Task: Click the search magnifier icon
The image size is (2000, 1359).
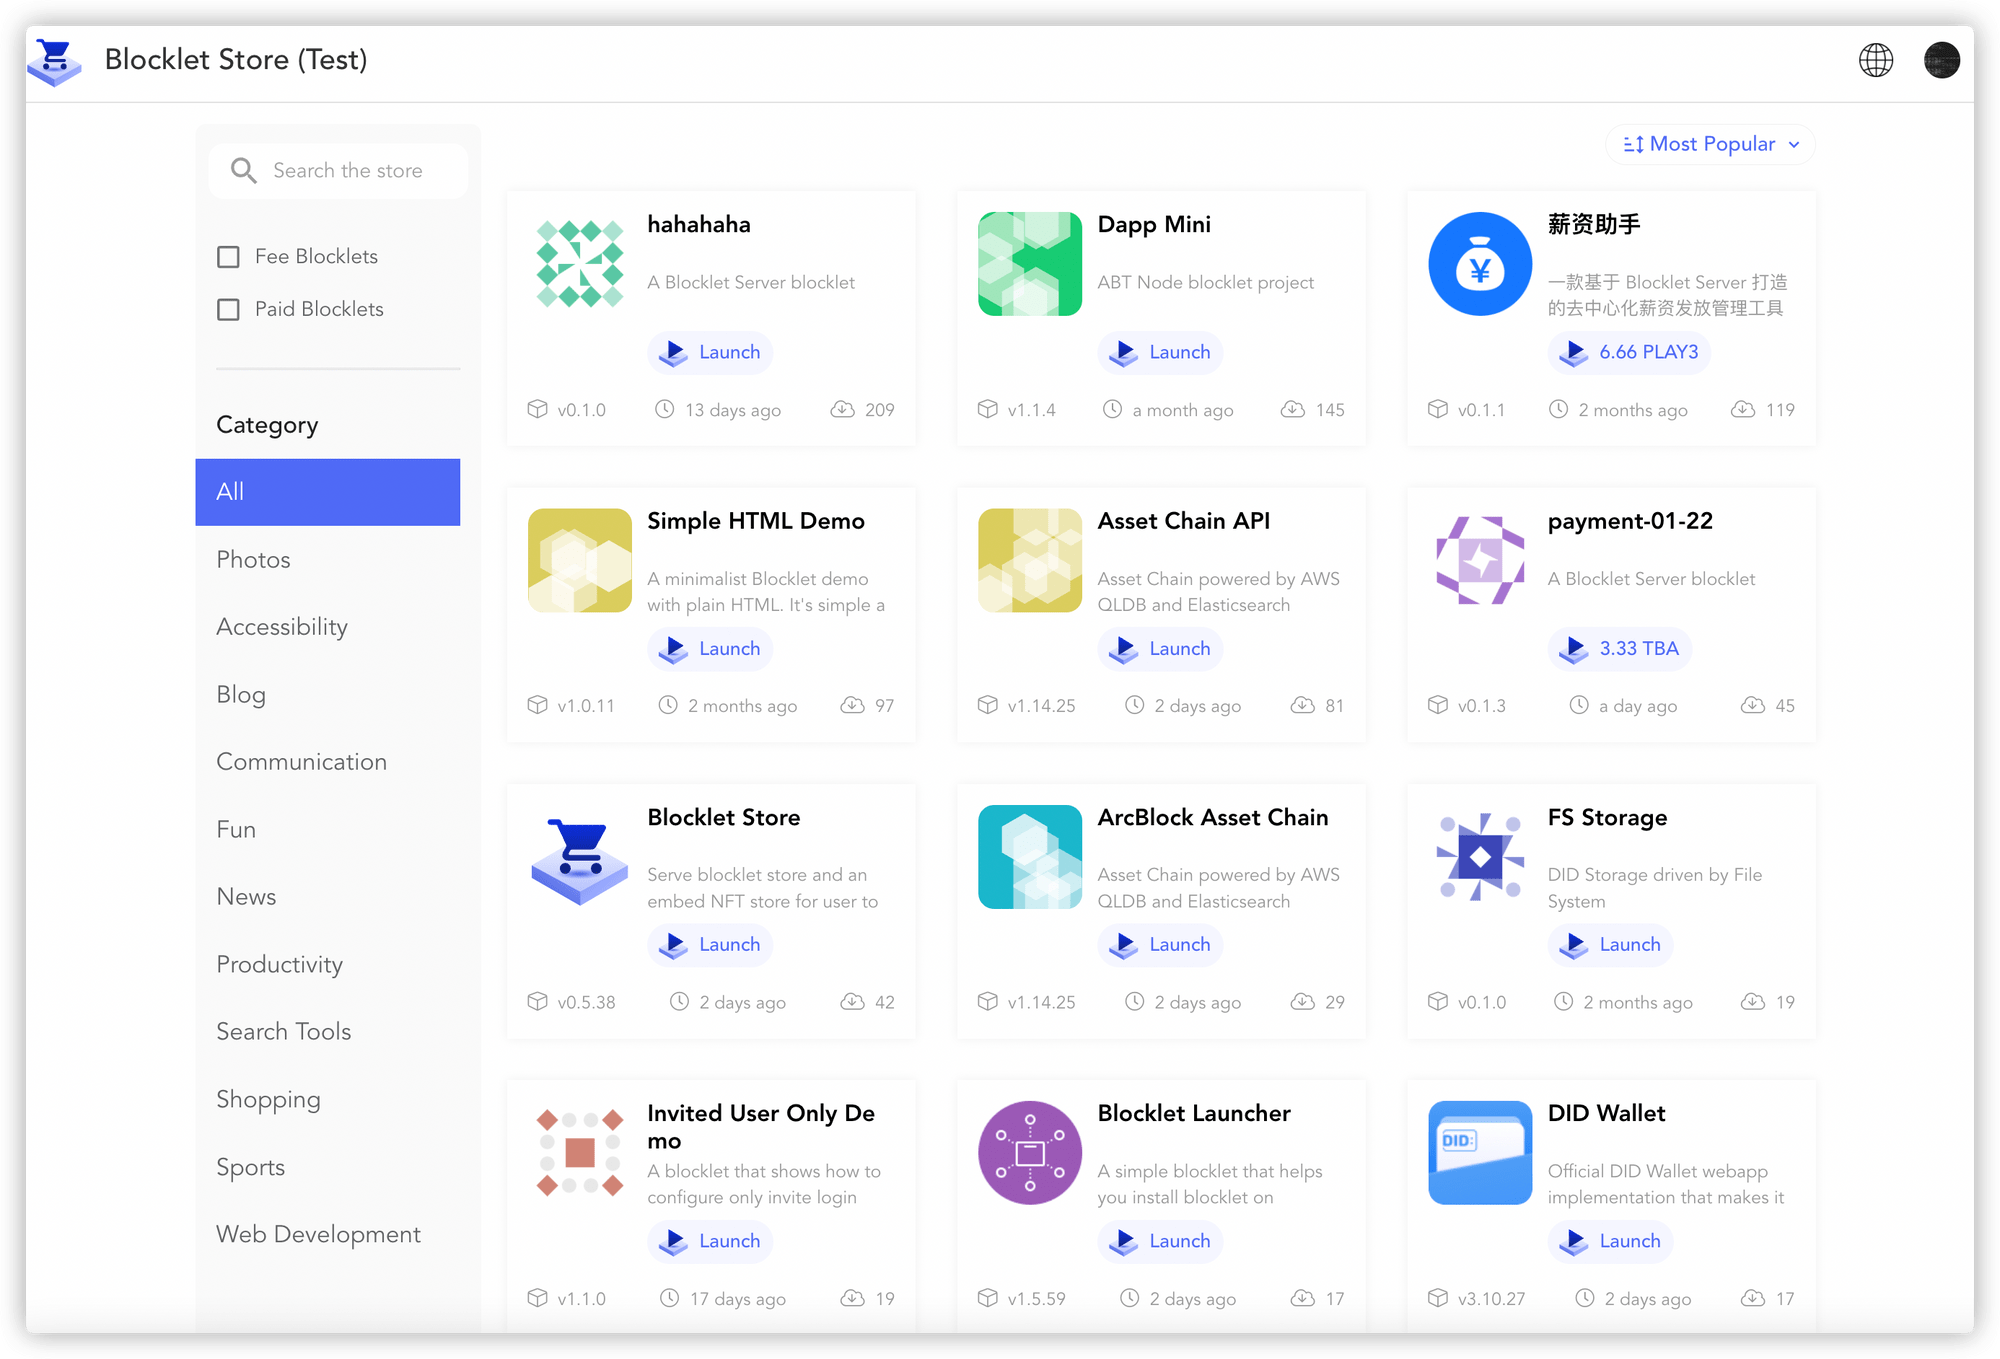Action: tap(244, 170)
